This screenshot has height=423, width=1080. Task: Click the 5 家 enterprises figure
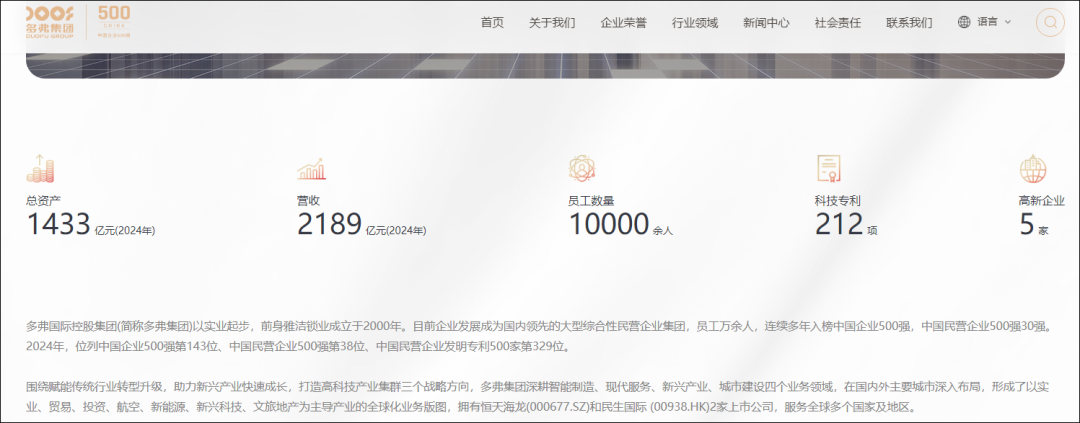pos(1034,225)
